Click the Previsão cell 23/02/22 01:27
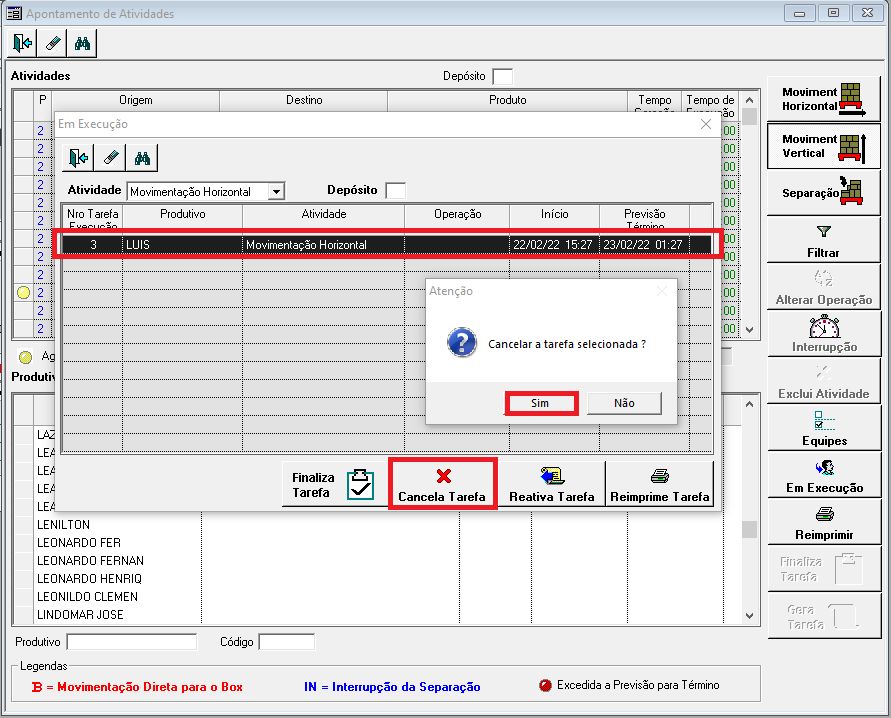The image size is (891, 718). click(x=643, y=245)
